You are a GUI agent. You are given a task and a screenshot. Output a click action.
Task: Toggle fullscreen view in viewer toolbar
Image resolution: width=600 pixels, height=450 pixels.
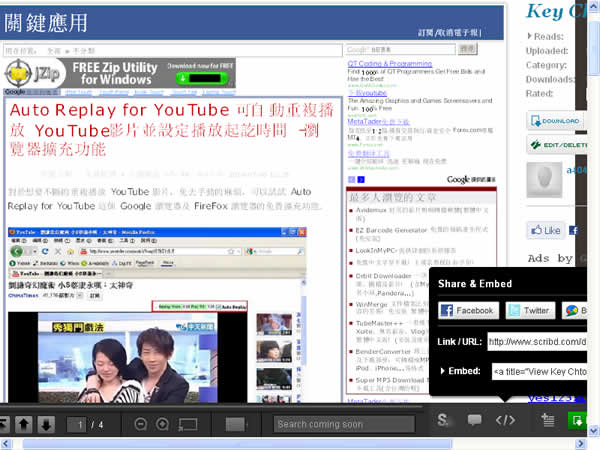pyautogui.click(x=188, y=424)
